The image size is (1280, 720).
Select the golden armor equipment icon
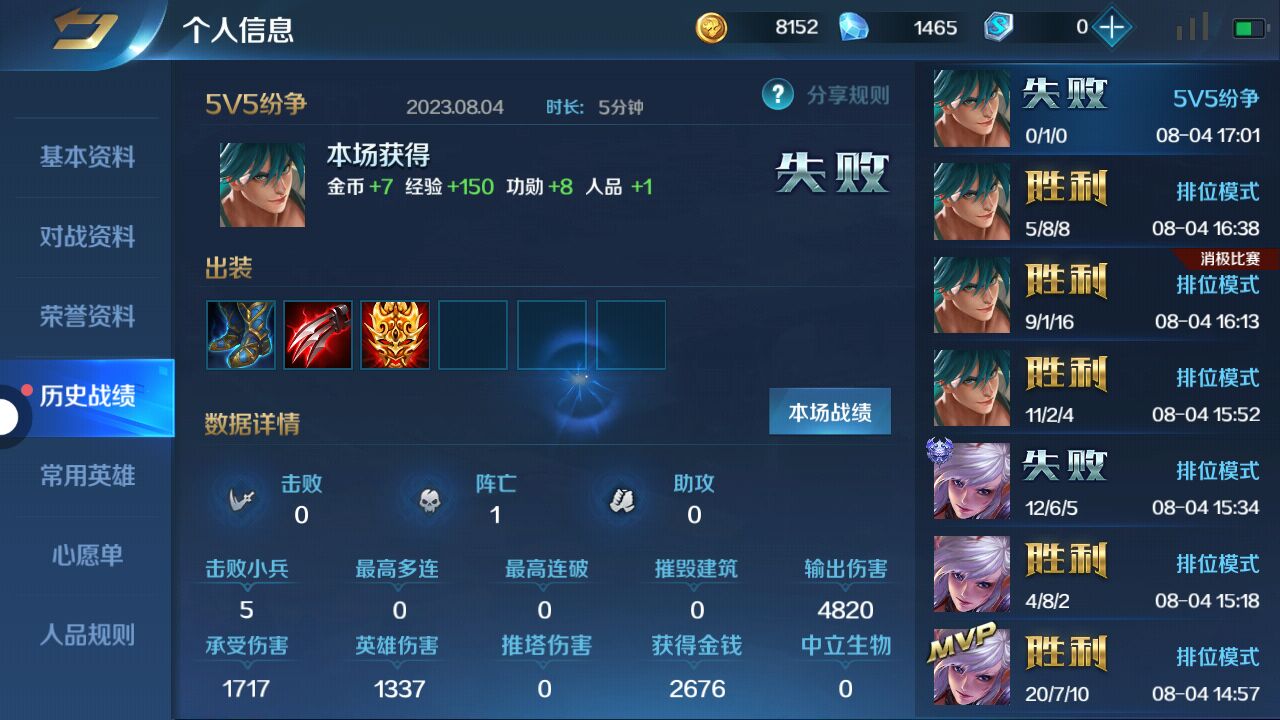pos(395,335)
